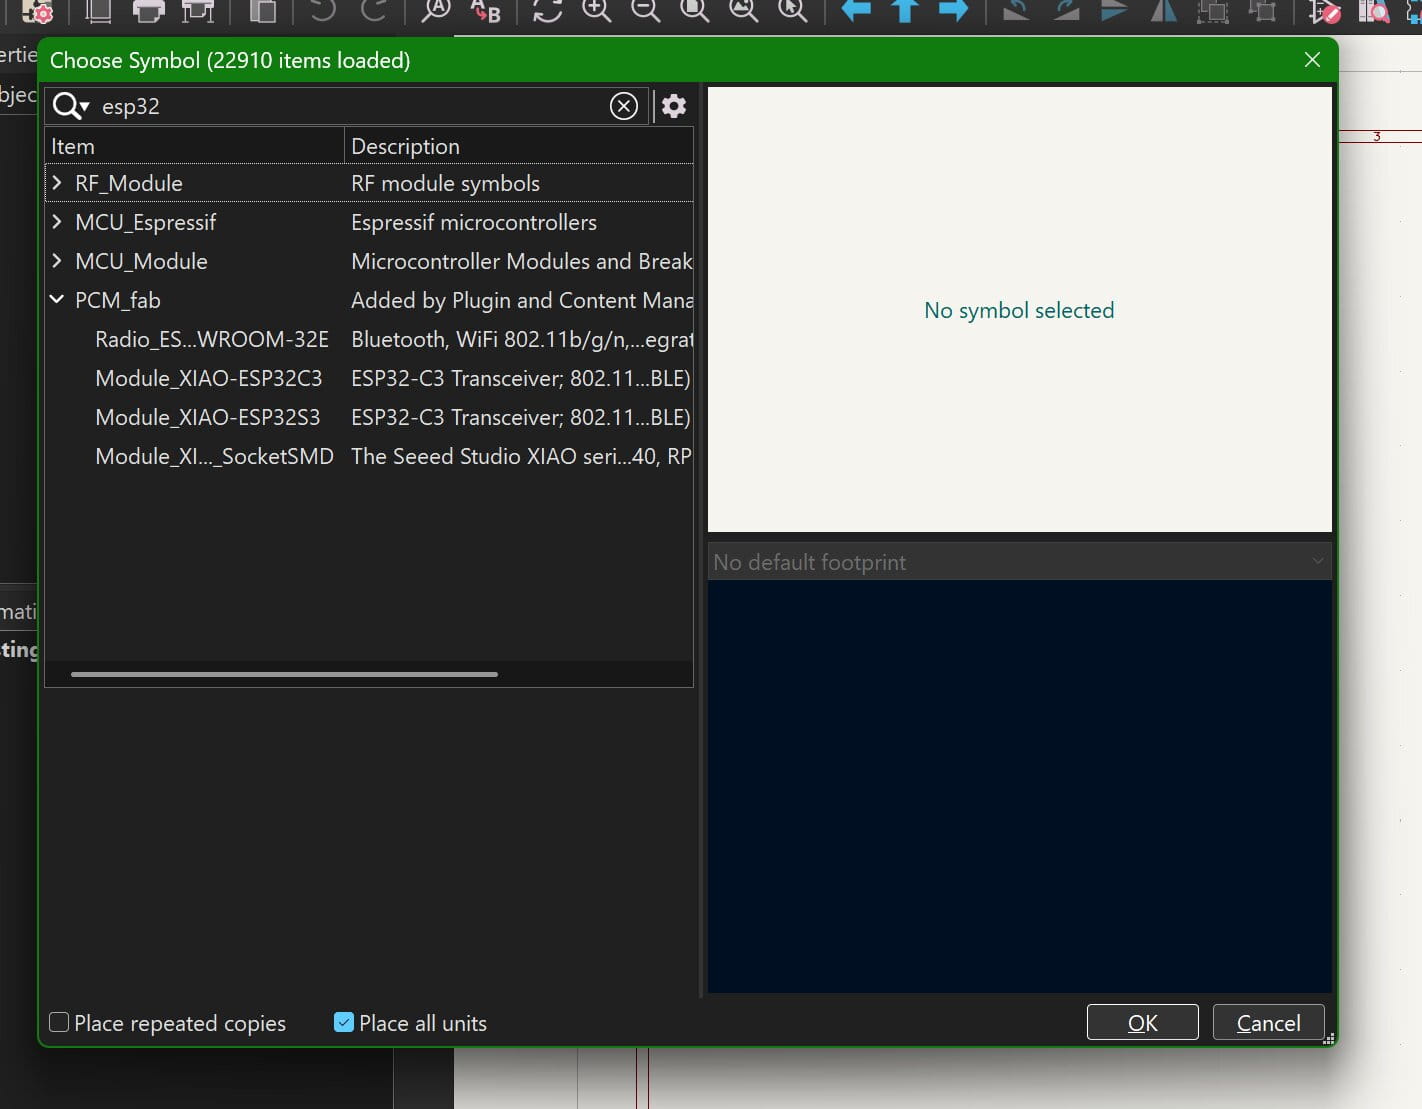Sort by the Description column header
This screenshot has width=1422, height=1109.
click(x=519, y=146)
